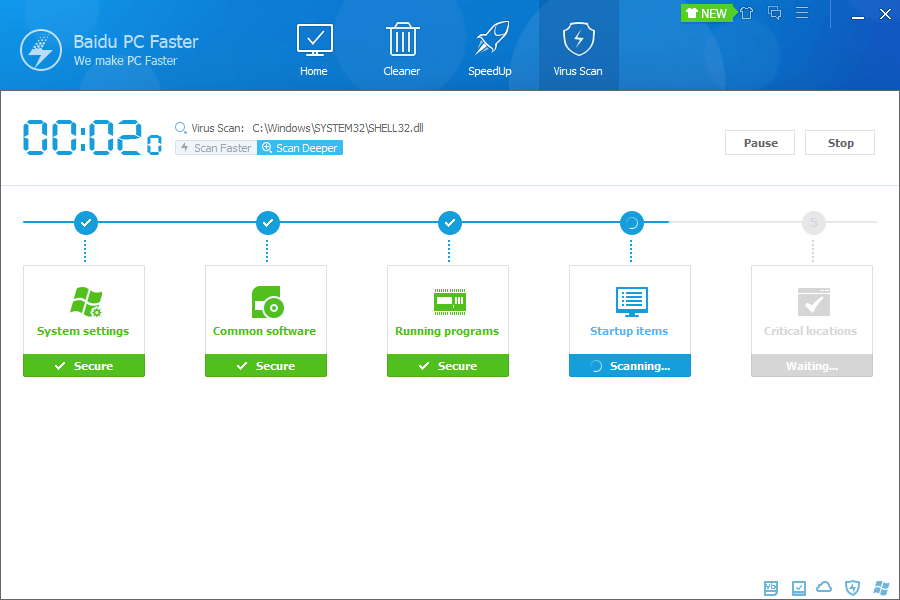The image size is (900, 600).
Task: Click the System settings step checkmark
Action: click(86, 223)
